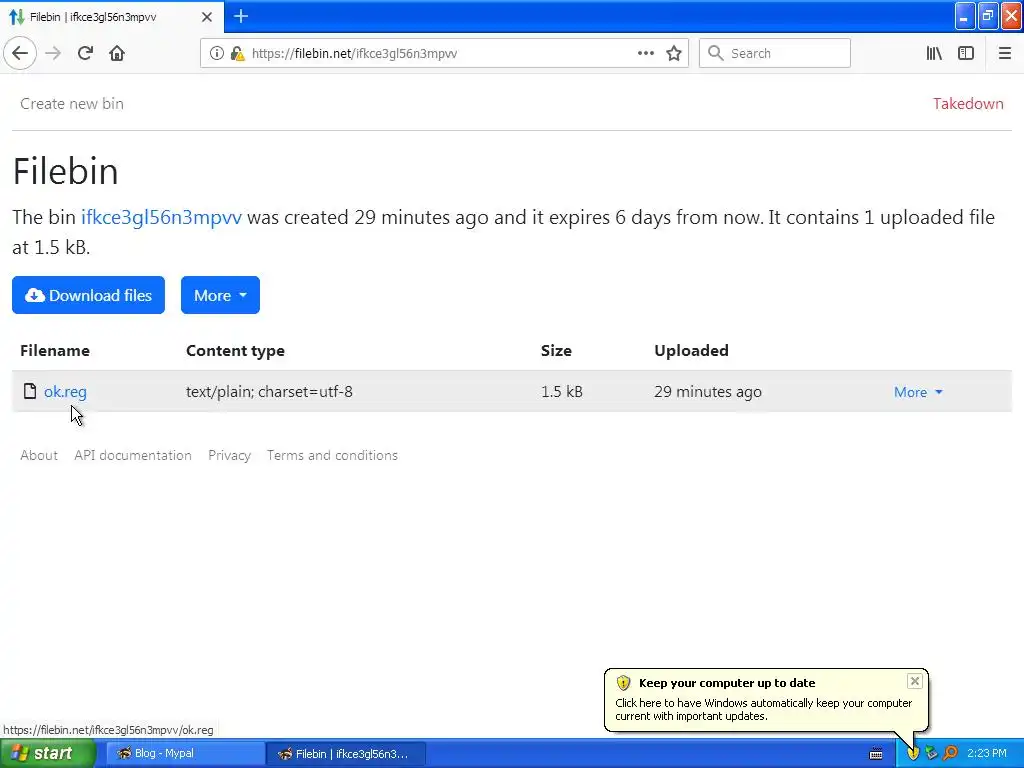1024x768 pixels.
Task: Click the file icon beside ok.reg
Action: [29, 391]
